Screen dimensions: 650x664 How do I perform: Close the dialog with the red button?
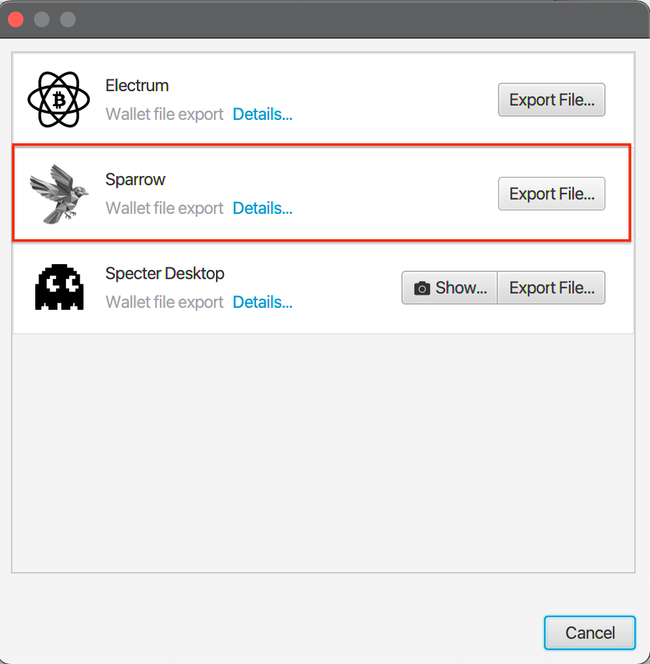point(16,19)
